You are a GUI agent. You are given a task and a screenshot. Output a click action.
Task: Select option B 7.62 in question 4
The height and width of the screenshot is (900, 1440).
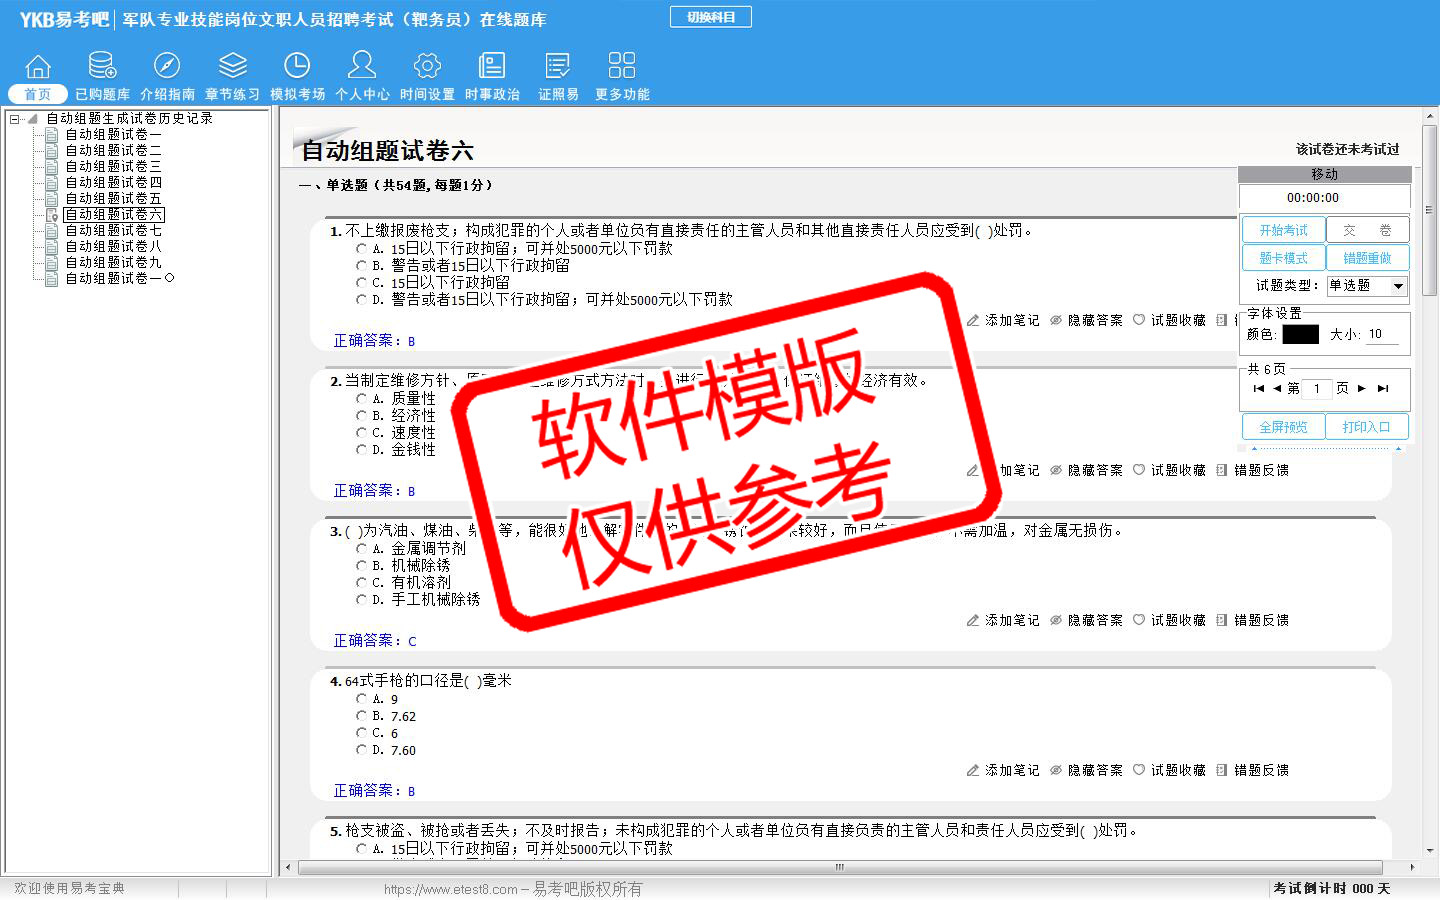(362, 715)
